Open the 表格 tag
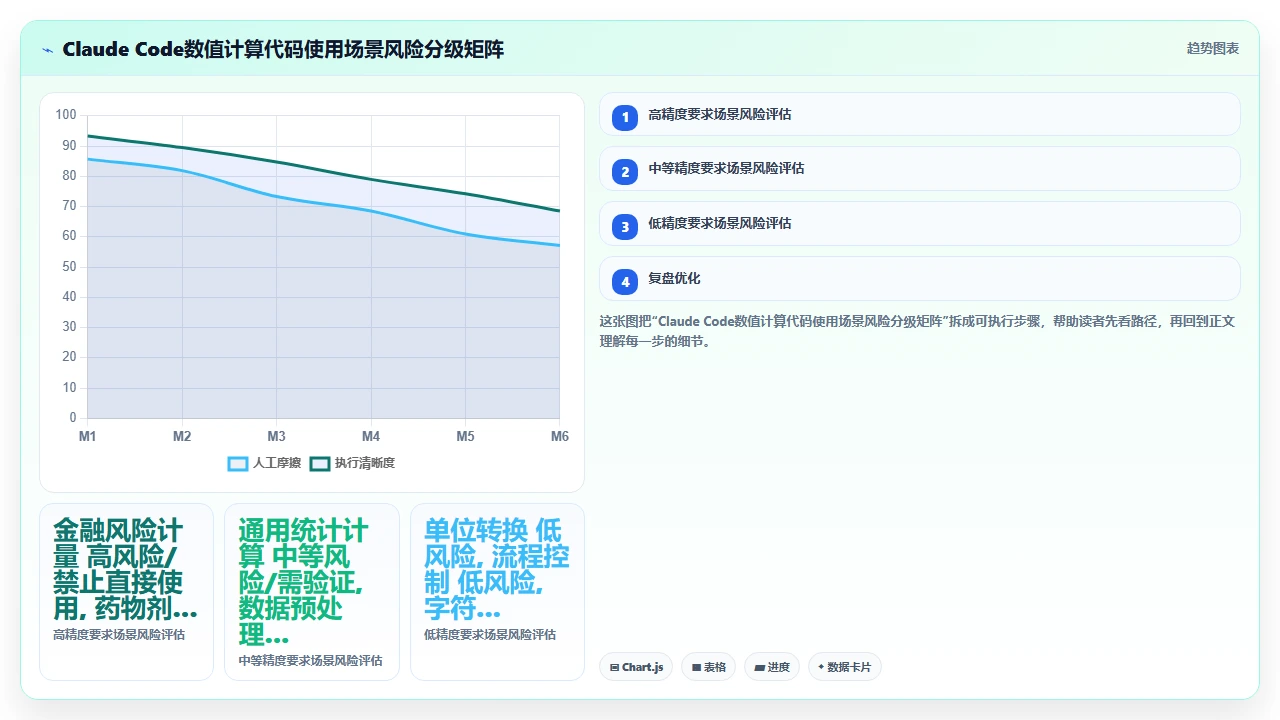Viewport: 1280px width, 720px height. click(708, 667)
